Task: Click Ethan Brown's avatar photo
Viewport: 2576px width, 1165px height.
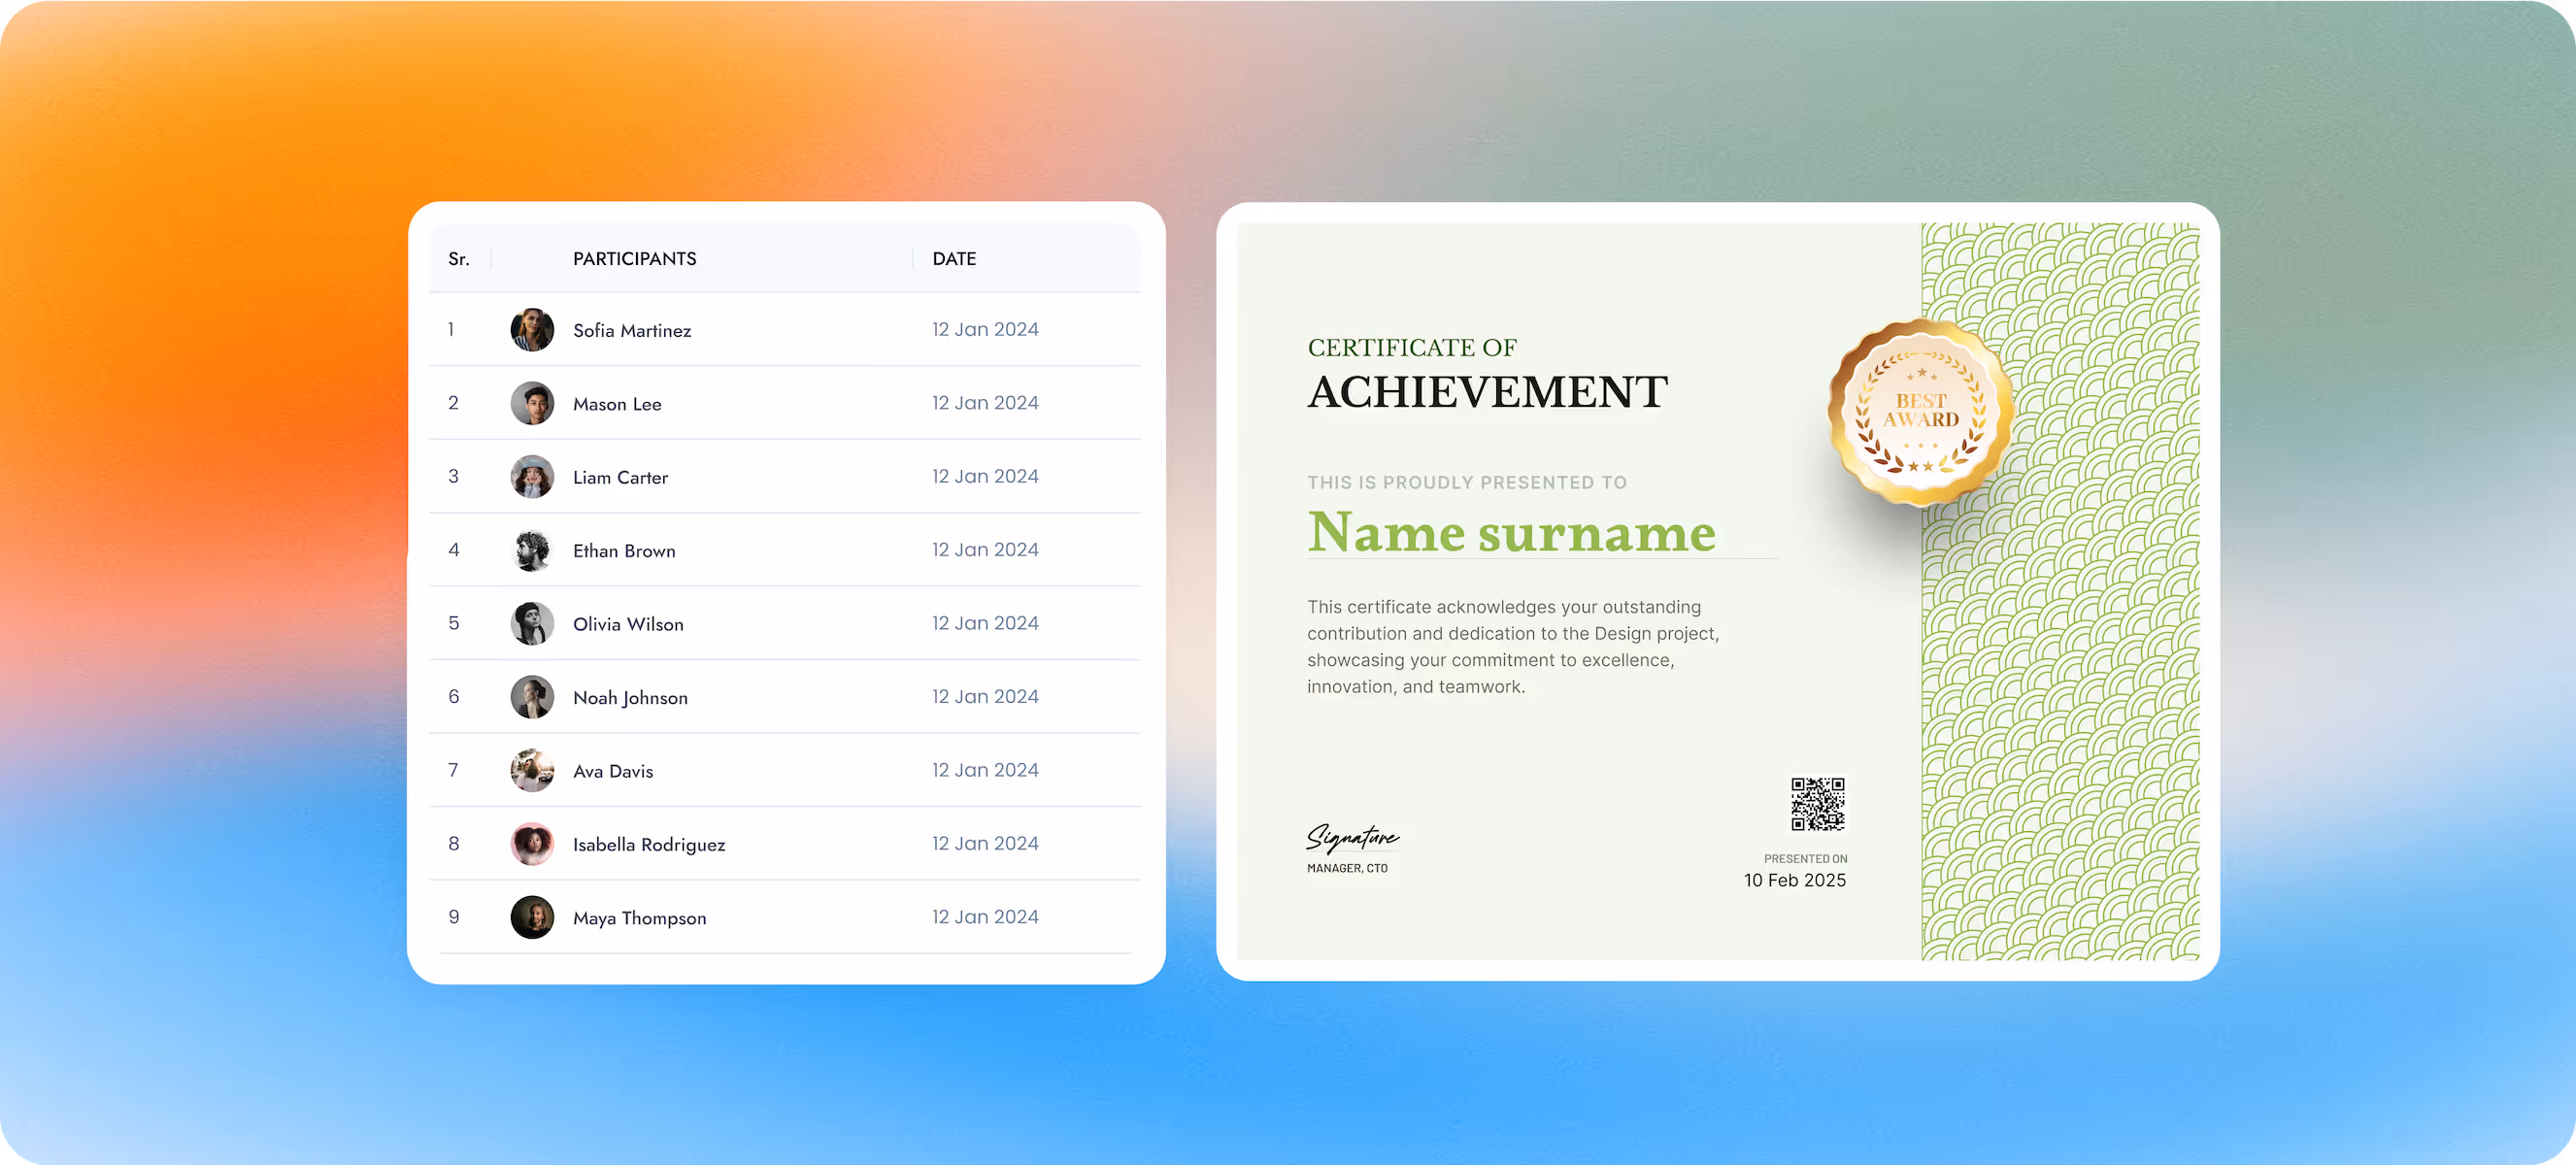Action: (x=532, y=550)
